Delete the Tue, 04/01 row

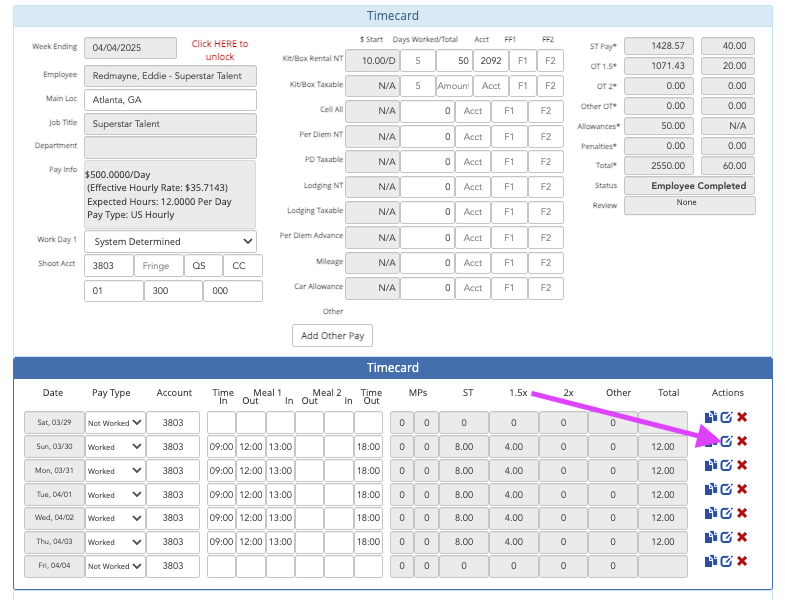click(742, 489)
